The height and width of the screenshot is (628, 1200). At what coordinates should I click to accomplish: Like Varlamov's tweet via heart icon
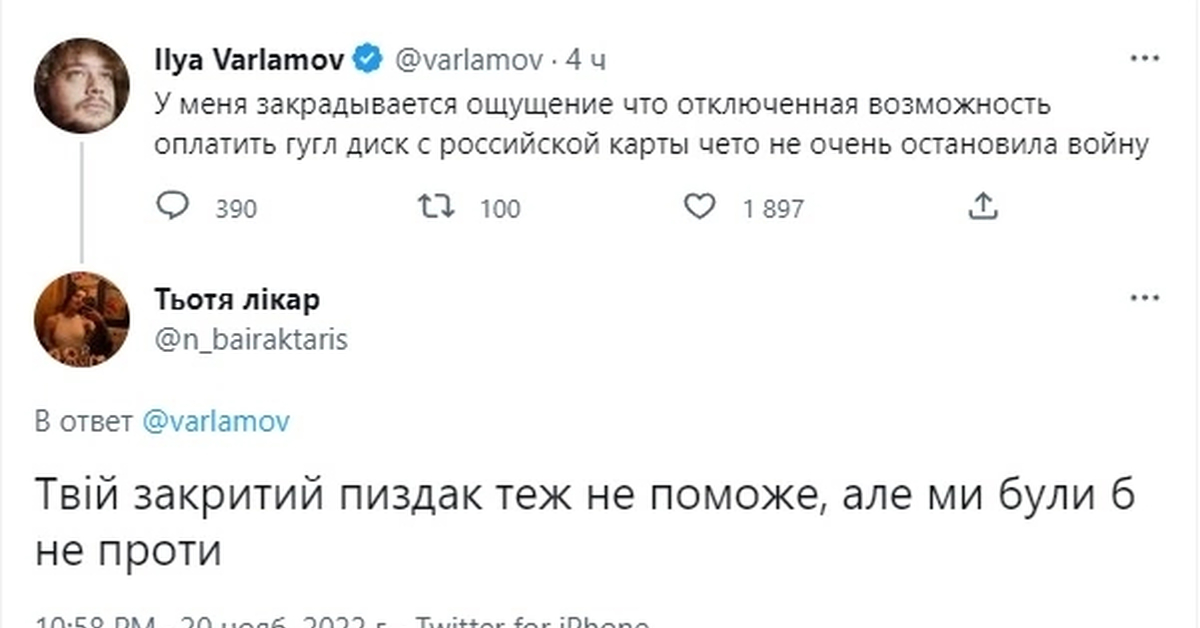tap(700, 206)
